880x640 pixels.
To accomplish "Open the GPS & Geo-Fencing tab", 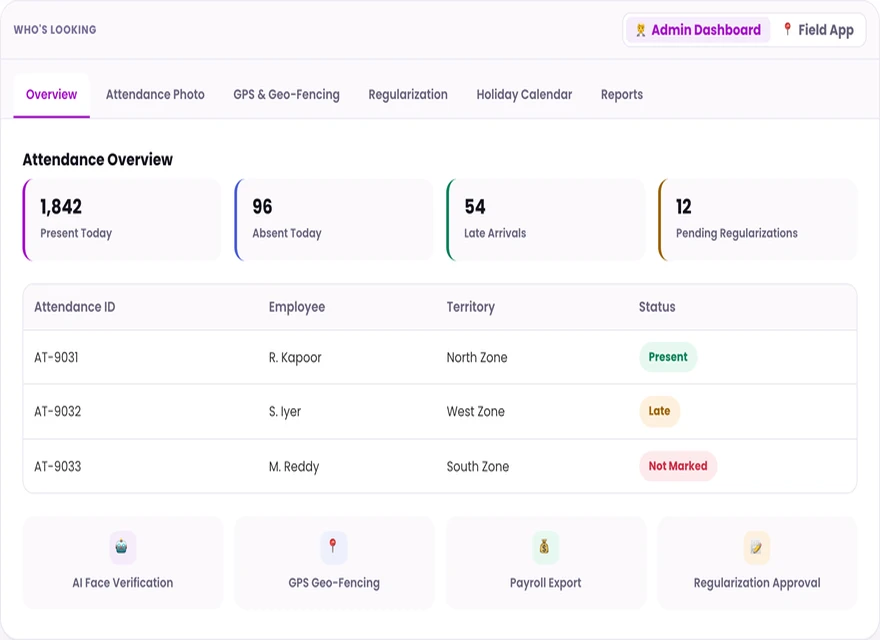I will point(287,94).
